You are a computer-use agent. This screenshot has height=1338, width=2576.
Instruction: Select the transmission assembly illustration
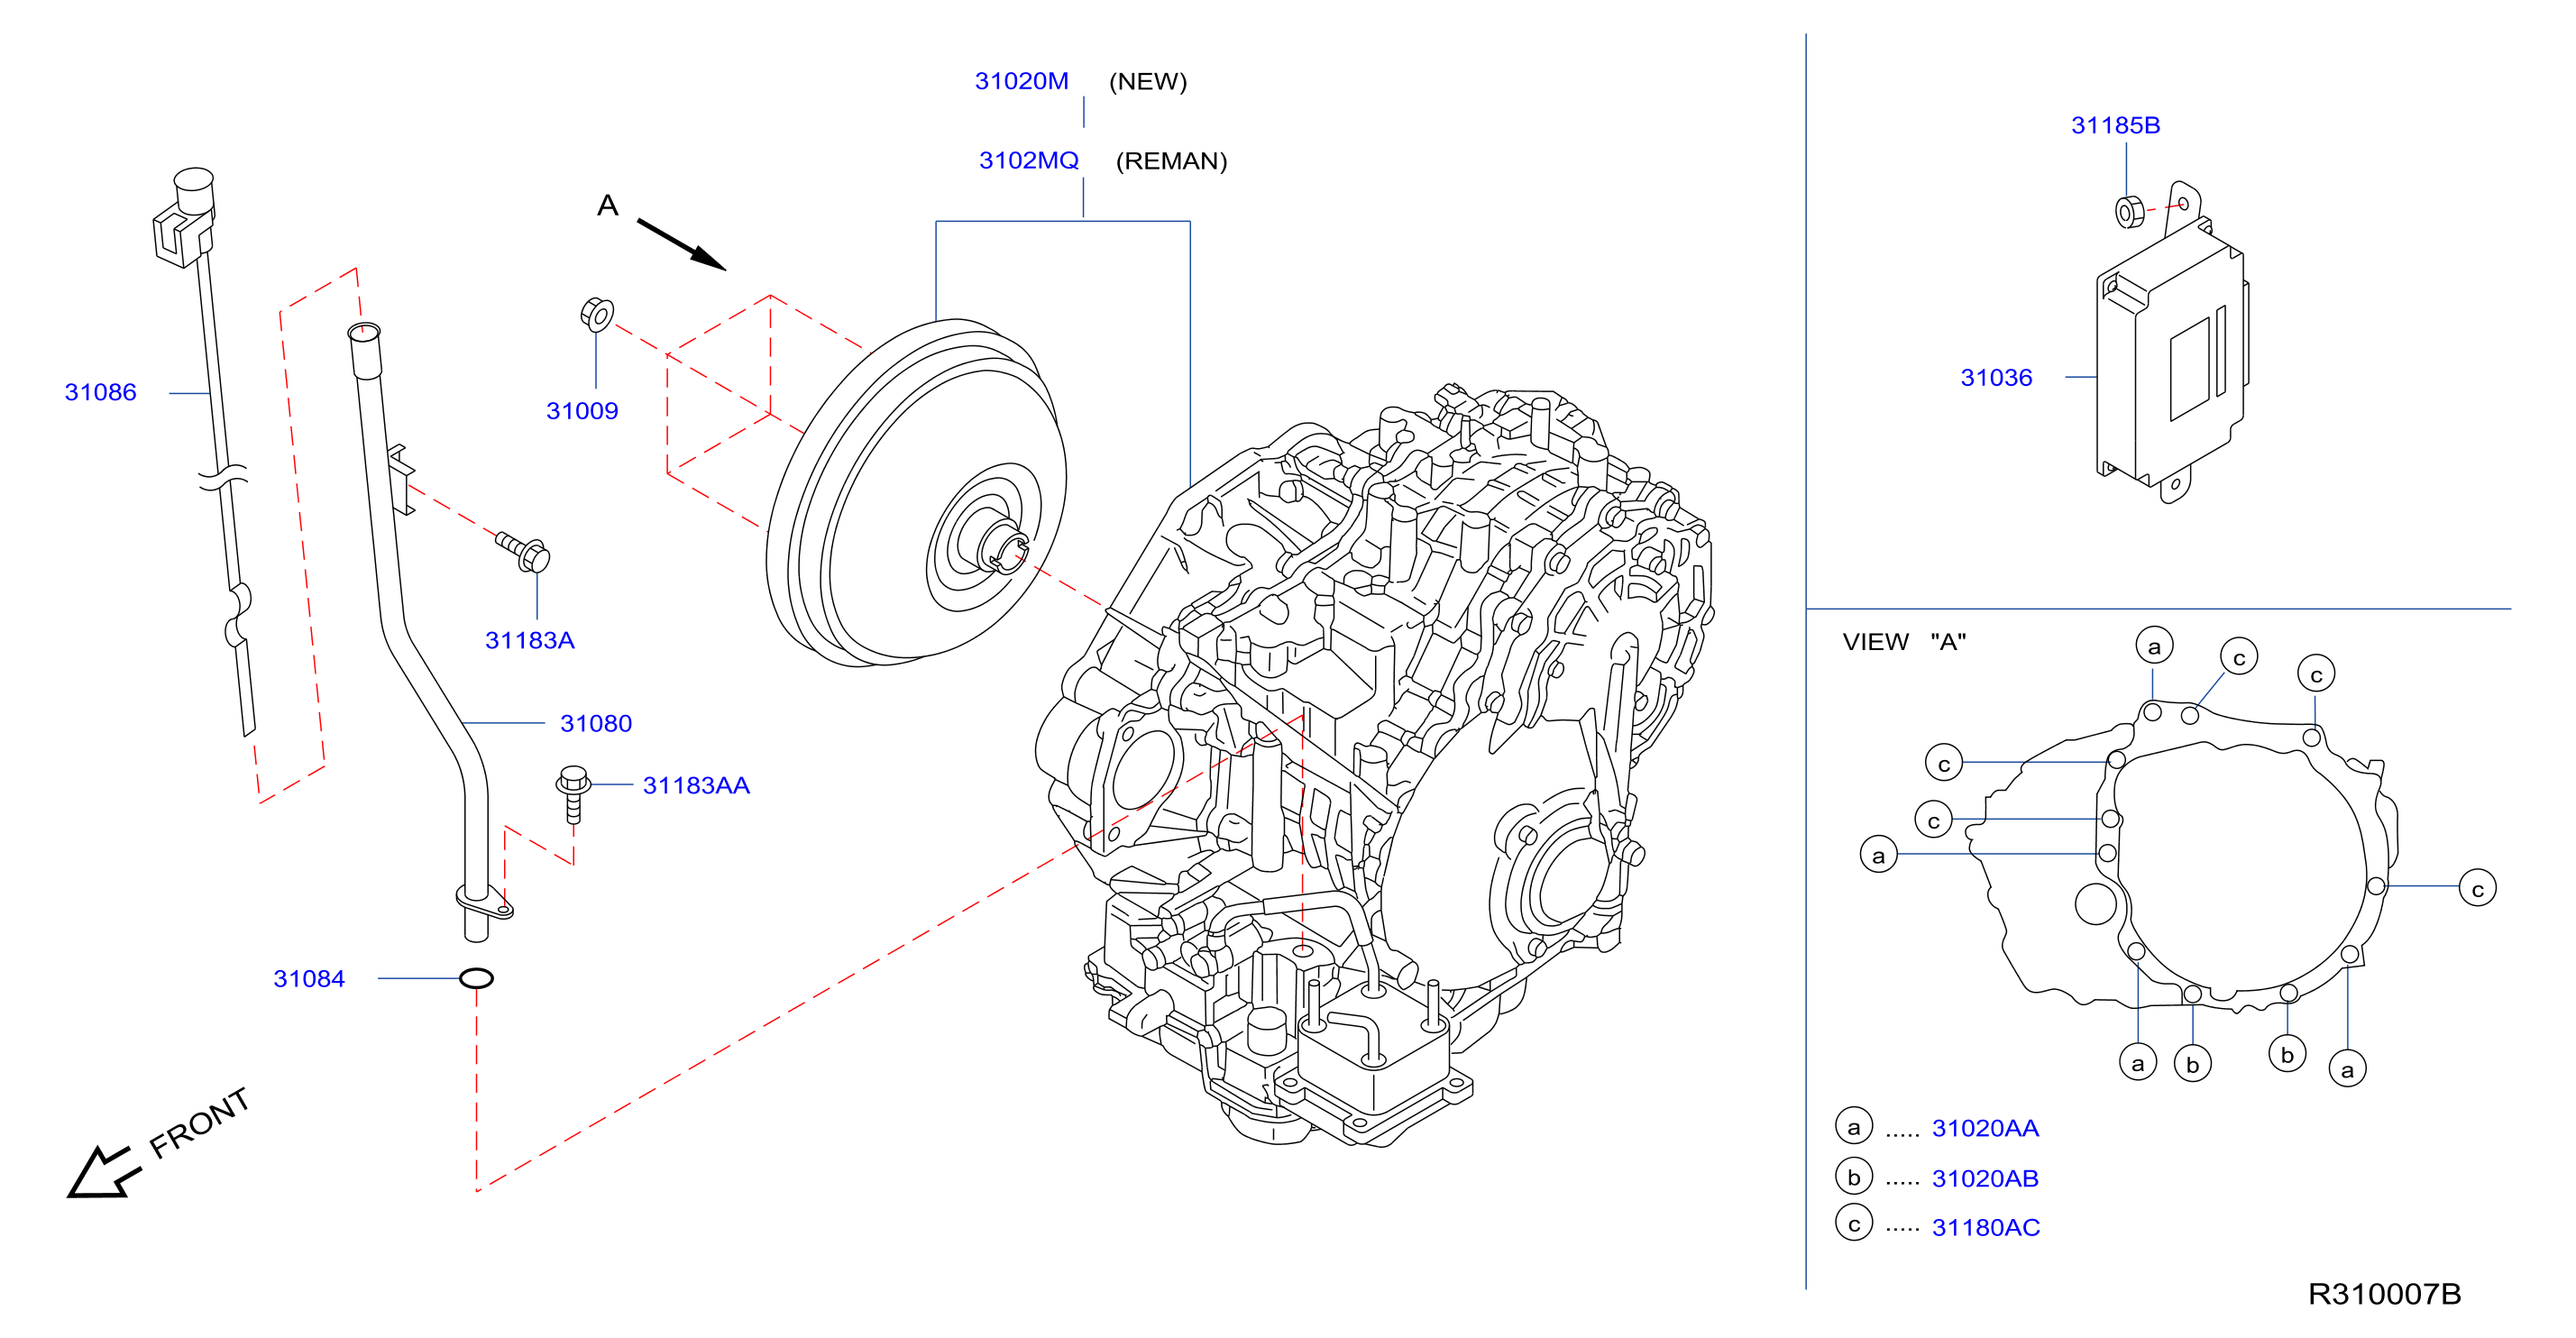tap(1373, 765)
